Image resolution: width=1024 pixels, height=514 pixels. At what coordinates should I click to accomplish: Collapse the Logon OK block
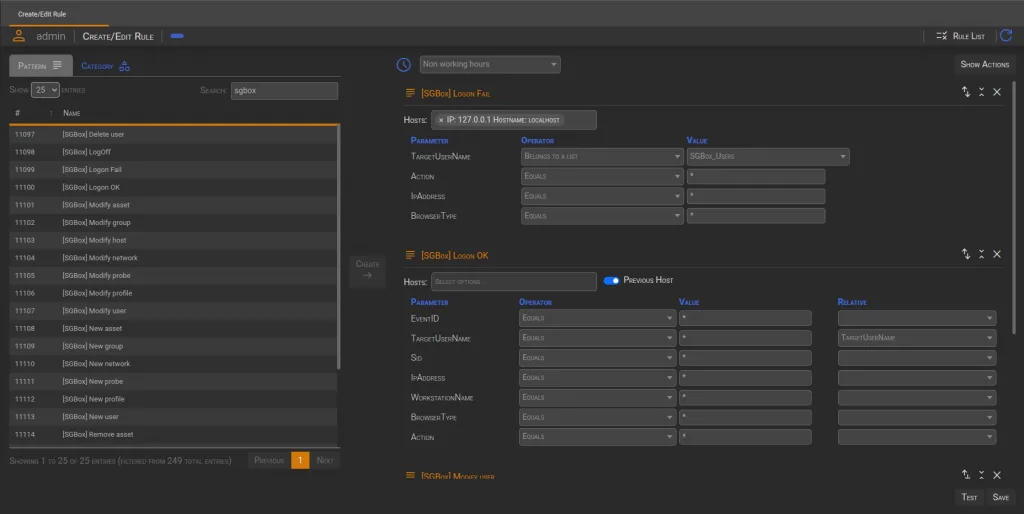[x=982, y=254]
